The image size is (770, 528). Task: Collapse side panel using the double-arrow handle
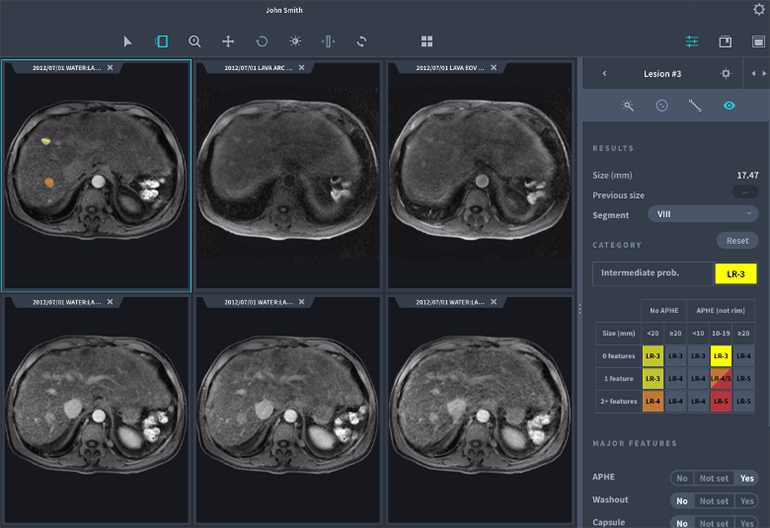point(757,73)
